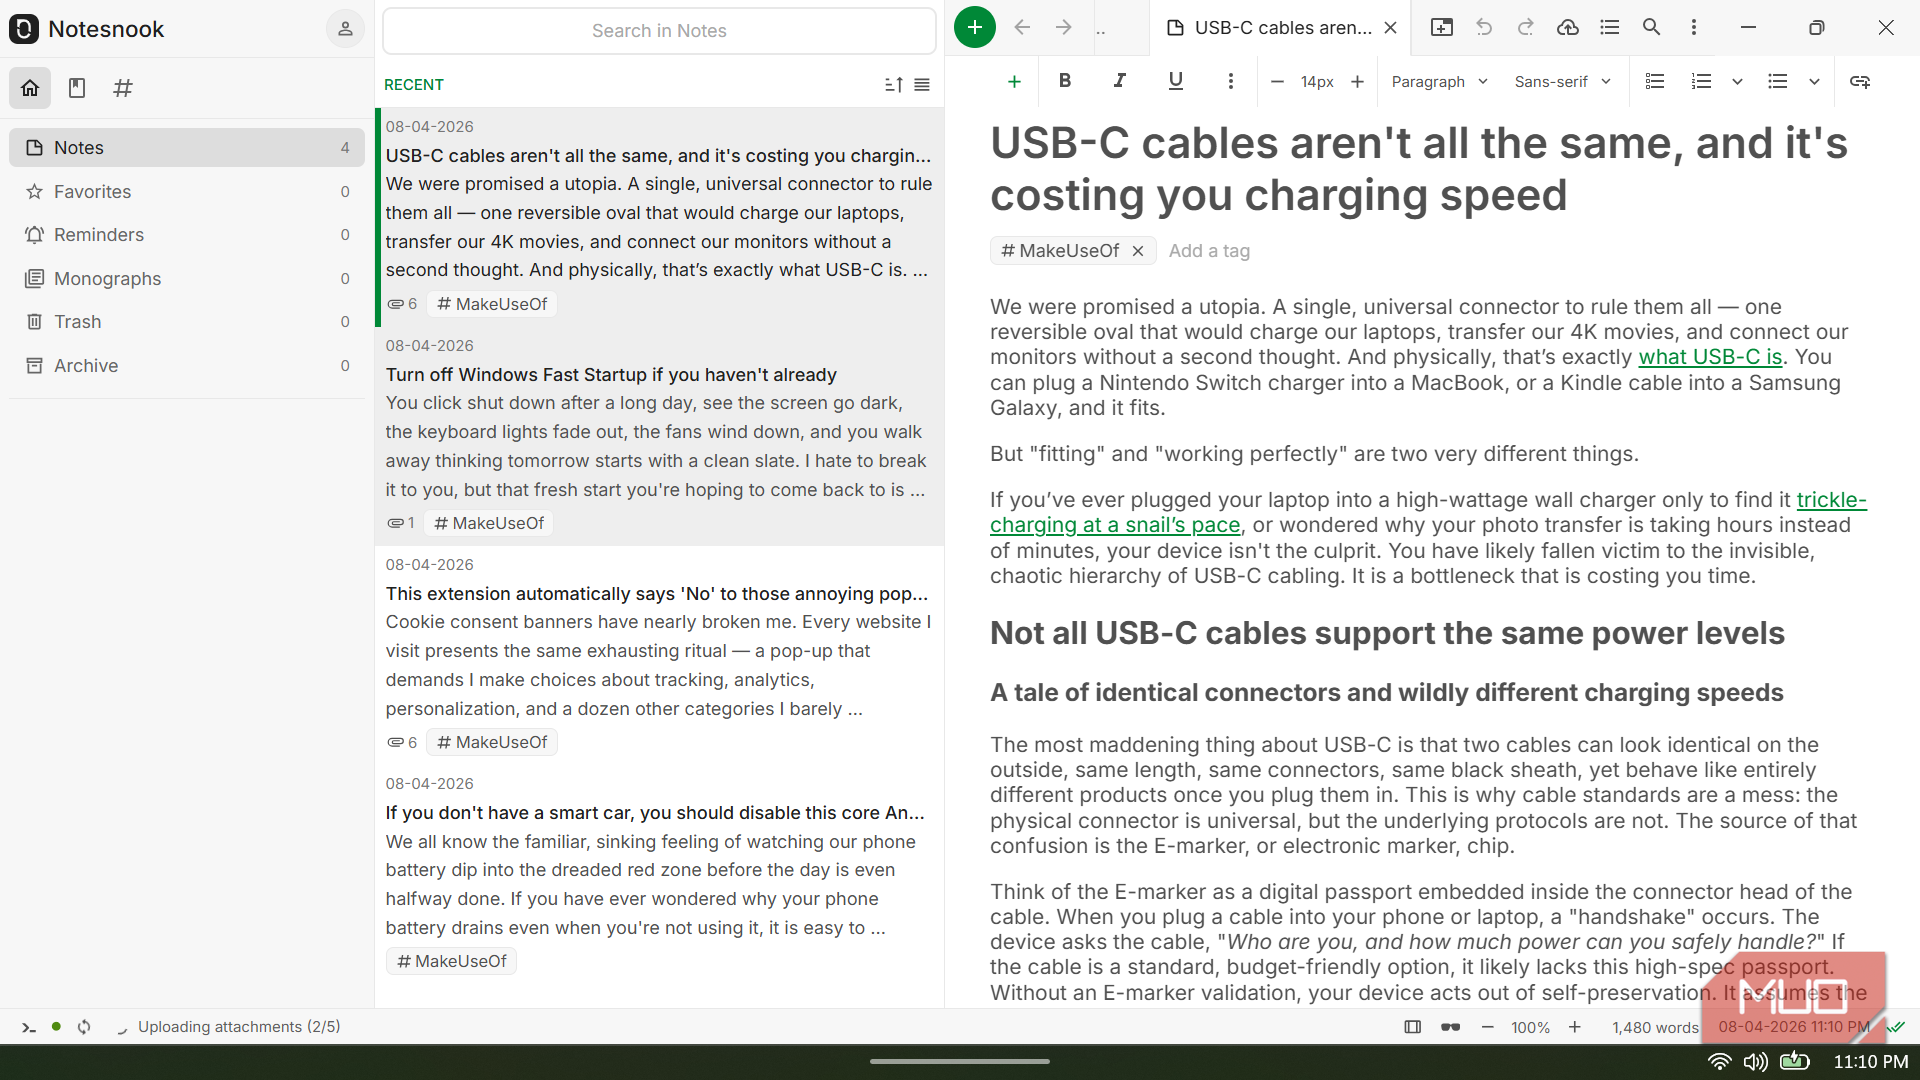Create a new note with green plus button

coord(974,27)
